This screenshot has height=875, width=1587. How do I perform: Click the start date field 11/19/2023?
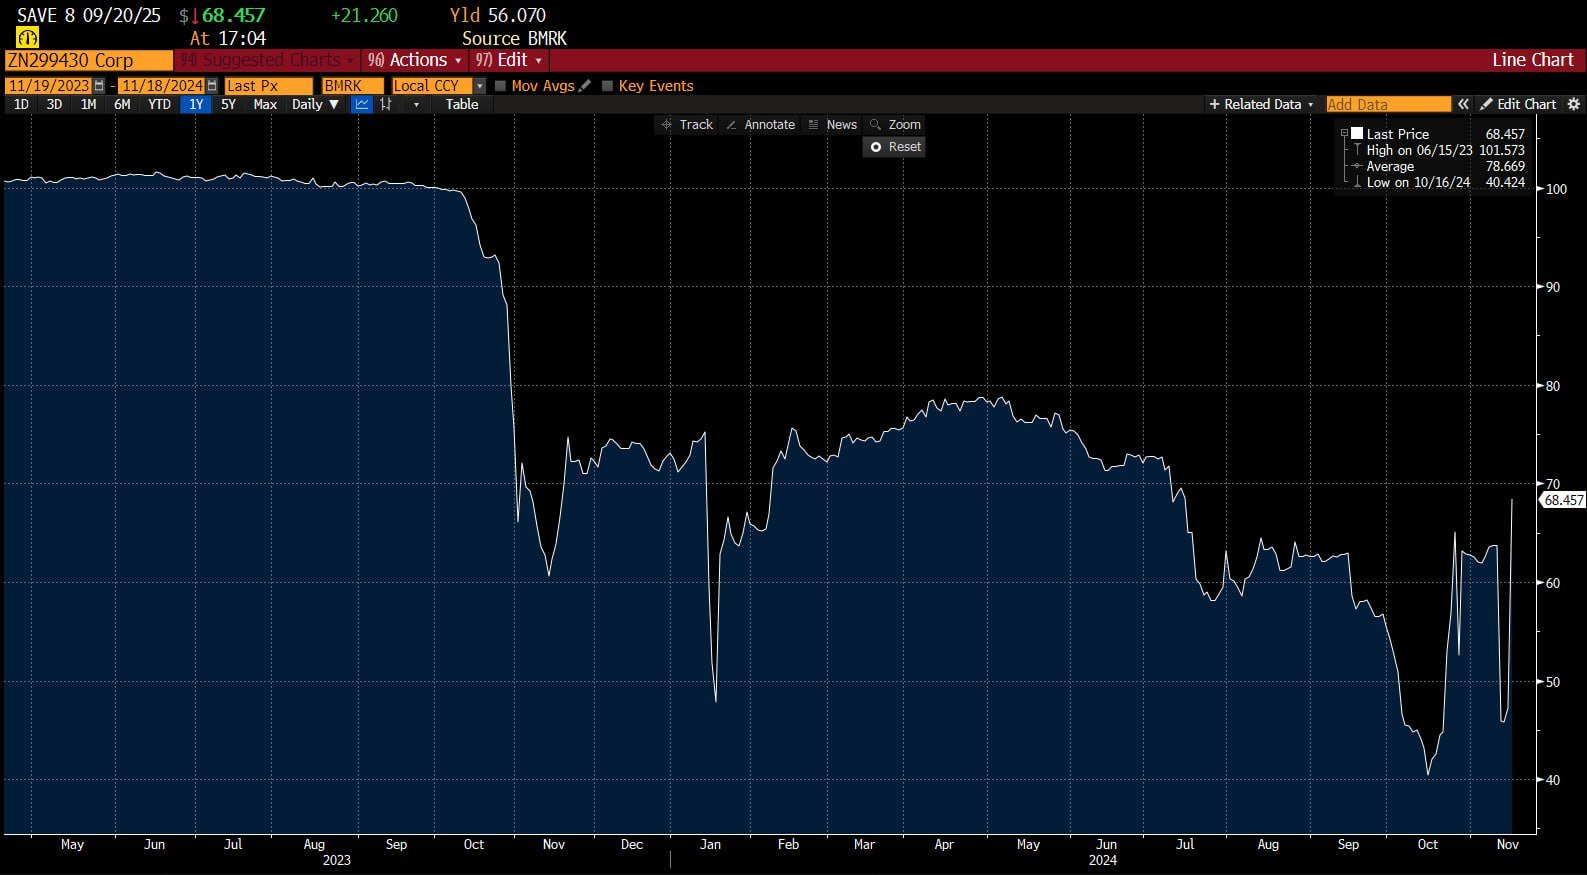coord(49,86)
